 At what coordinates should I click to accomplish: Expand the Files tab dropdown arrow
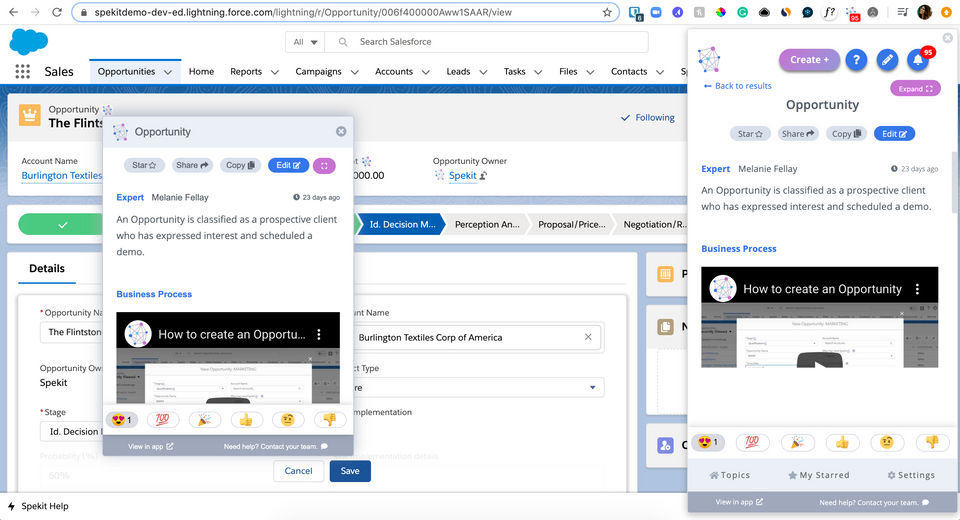[x=590, y=72]
